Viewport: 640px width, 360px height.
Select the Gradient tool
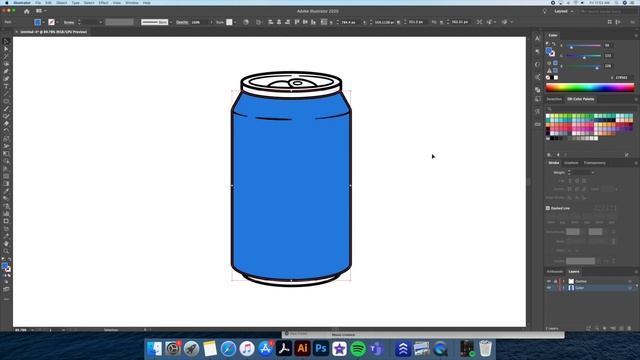click(x=6, y=183)
